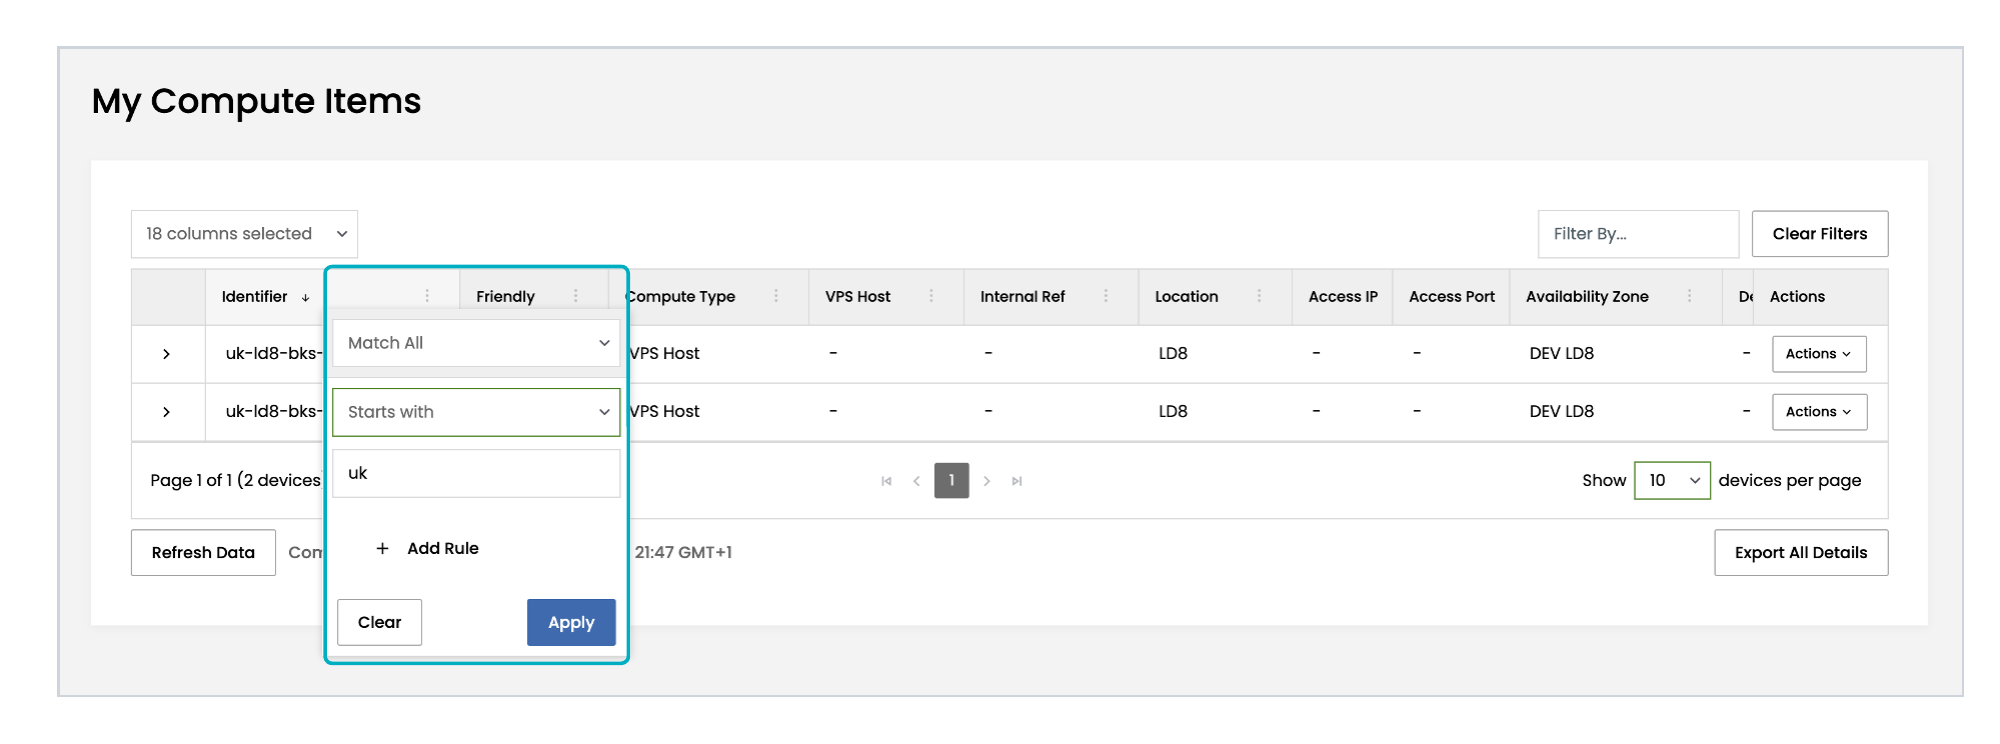Image resolution: width=2000 pixels, height=744 pixels.
Task: Expand the second device row
Action: click(x=167, y=412)
